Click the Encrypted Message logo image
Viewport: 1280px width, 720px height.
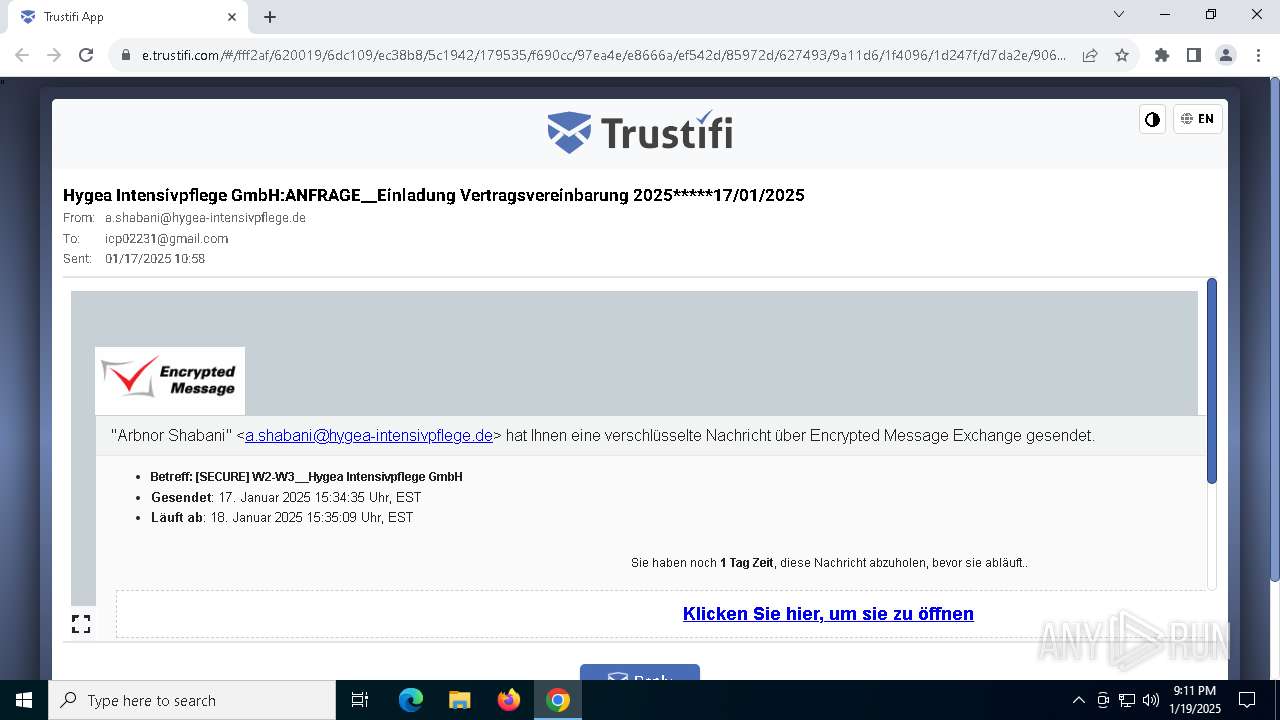click(x=170, y=380)
